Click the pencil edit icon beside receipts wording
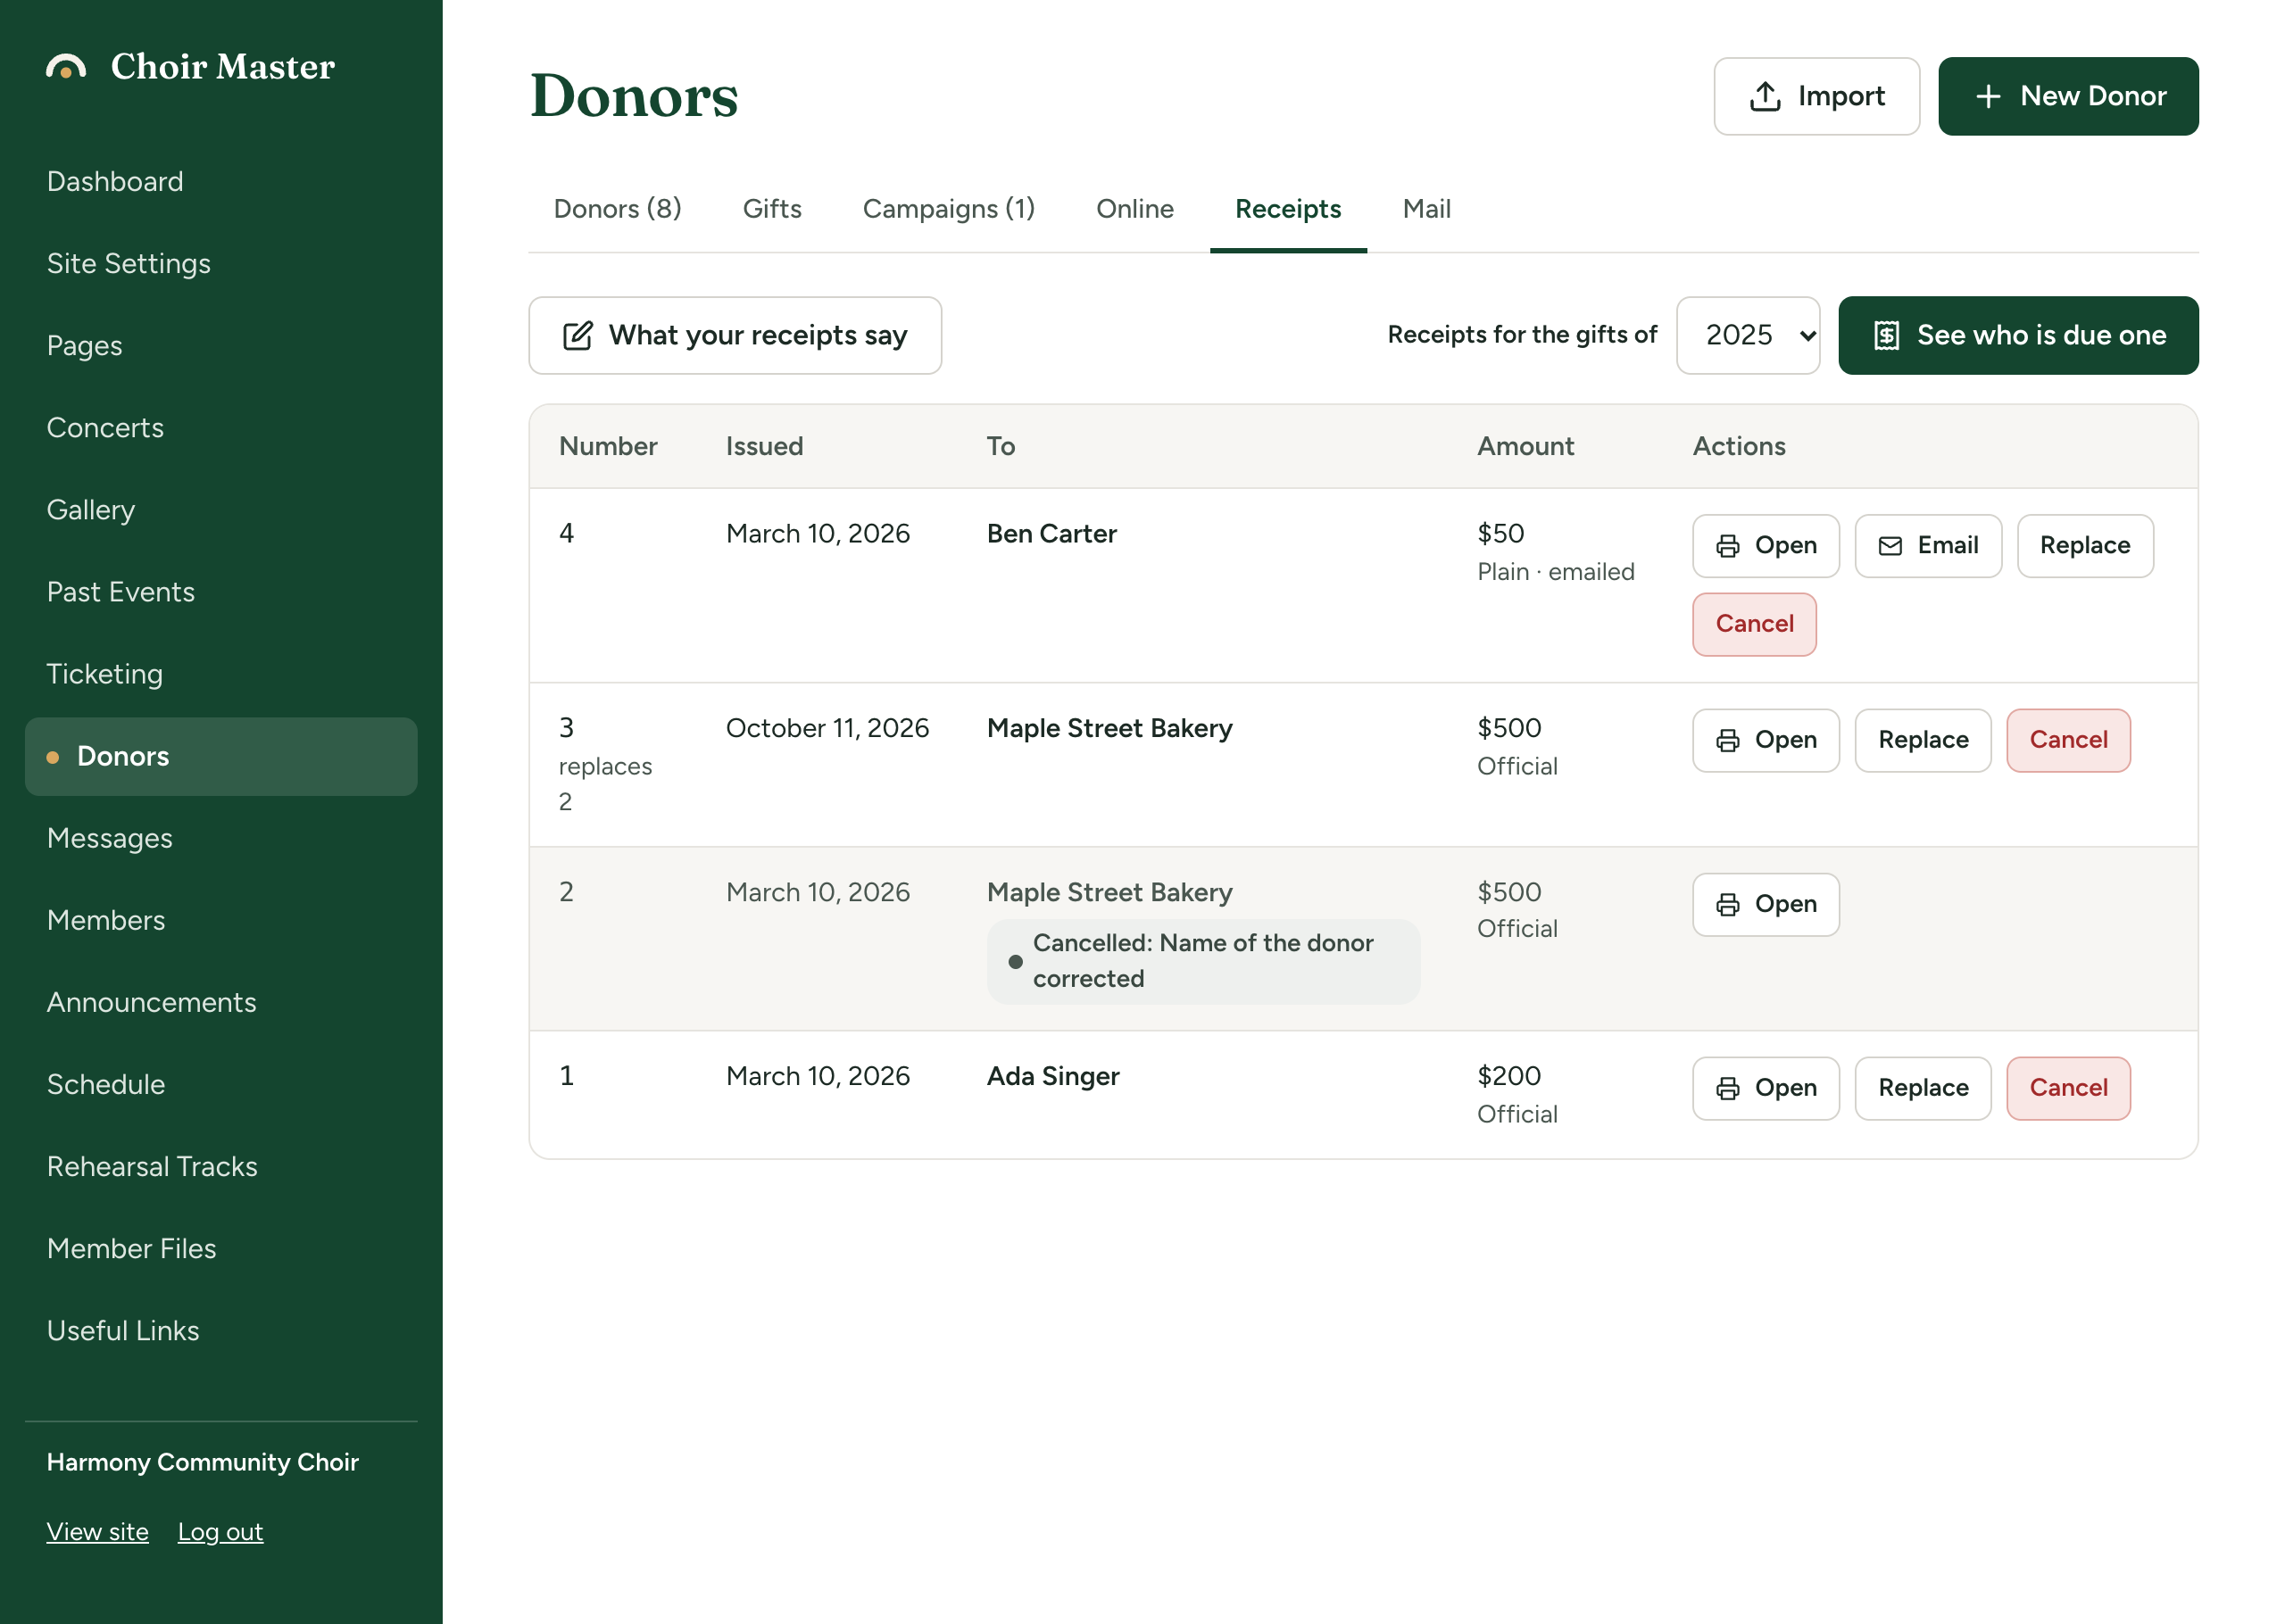2285x1624 pixels. point(578,335)
